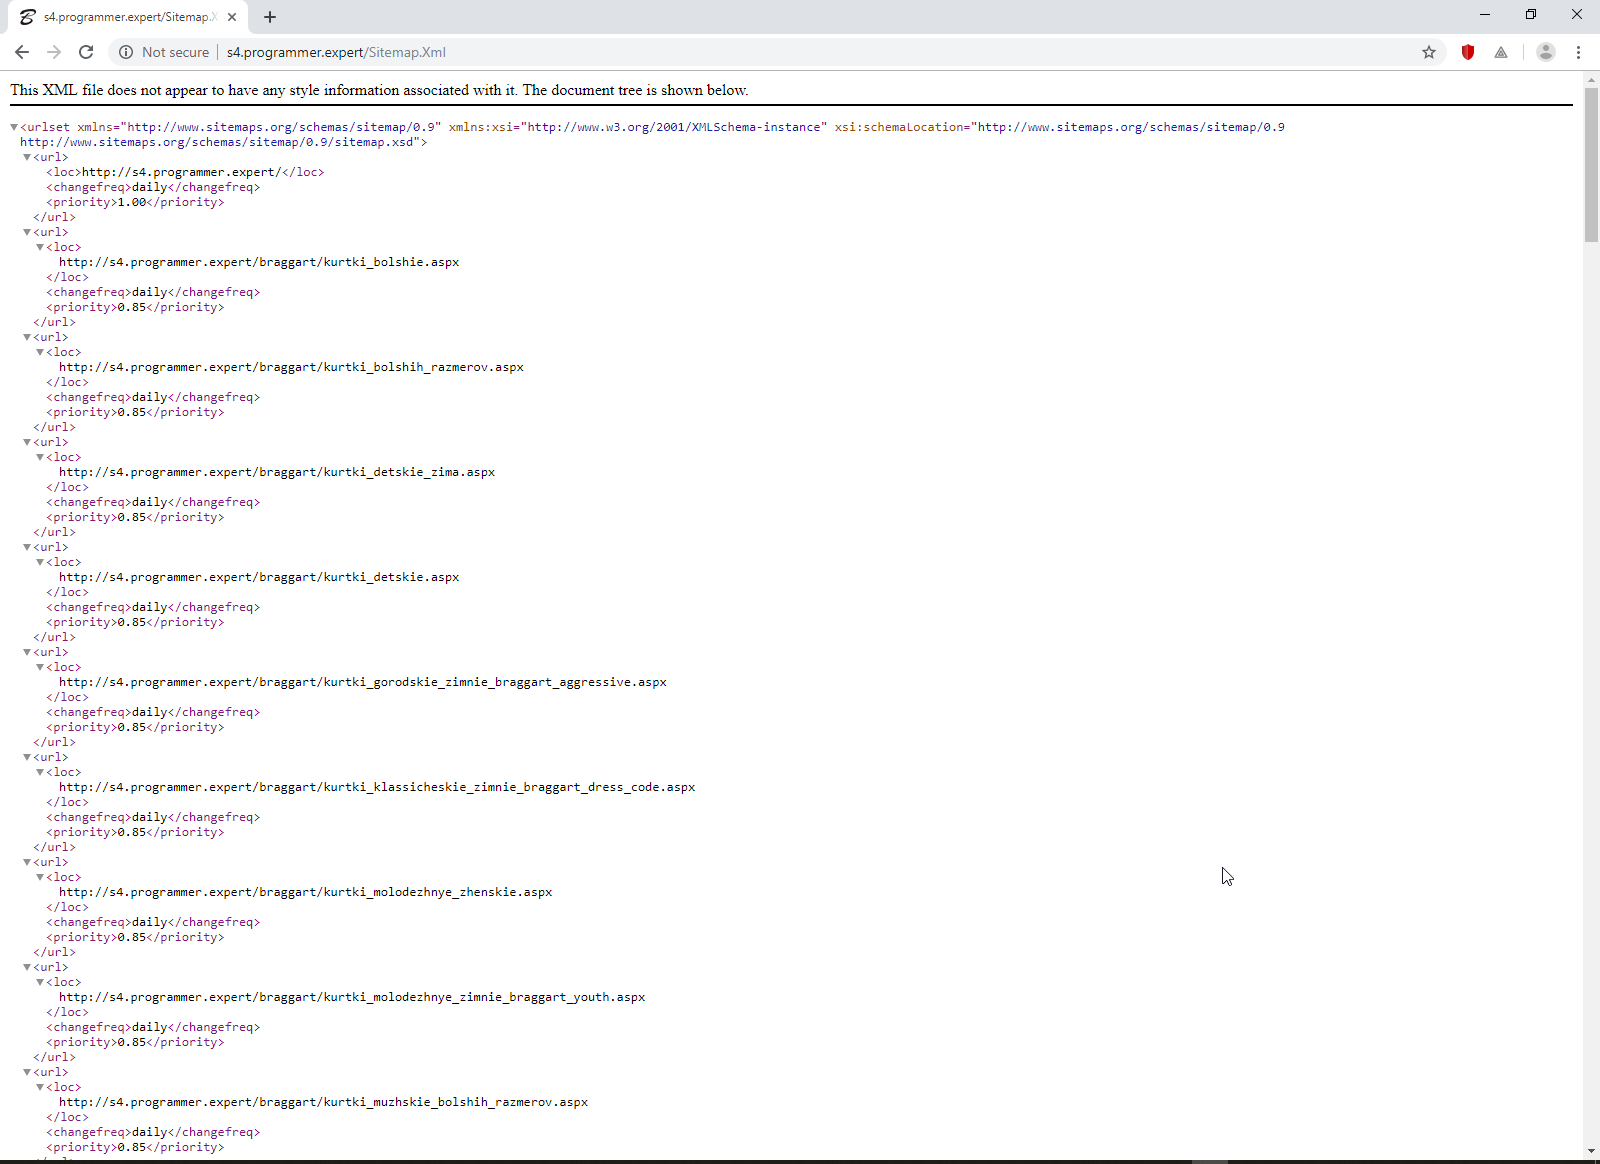Collapse the root urlset node
The image size is (1600, 1164).
click(x=14, y=127)
